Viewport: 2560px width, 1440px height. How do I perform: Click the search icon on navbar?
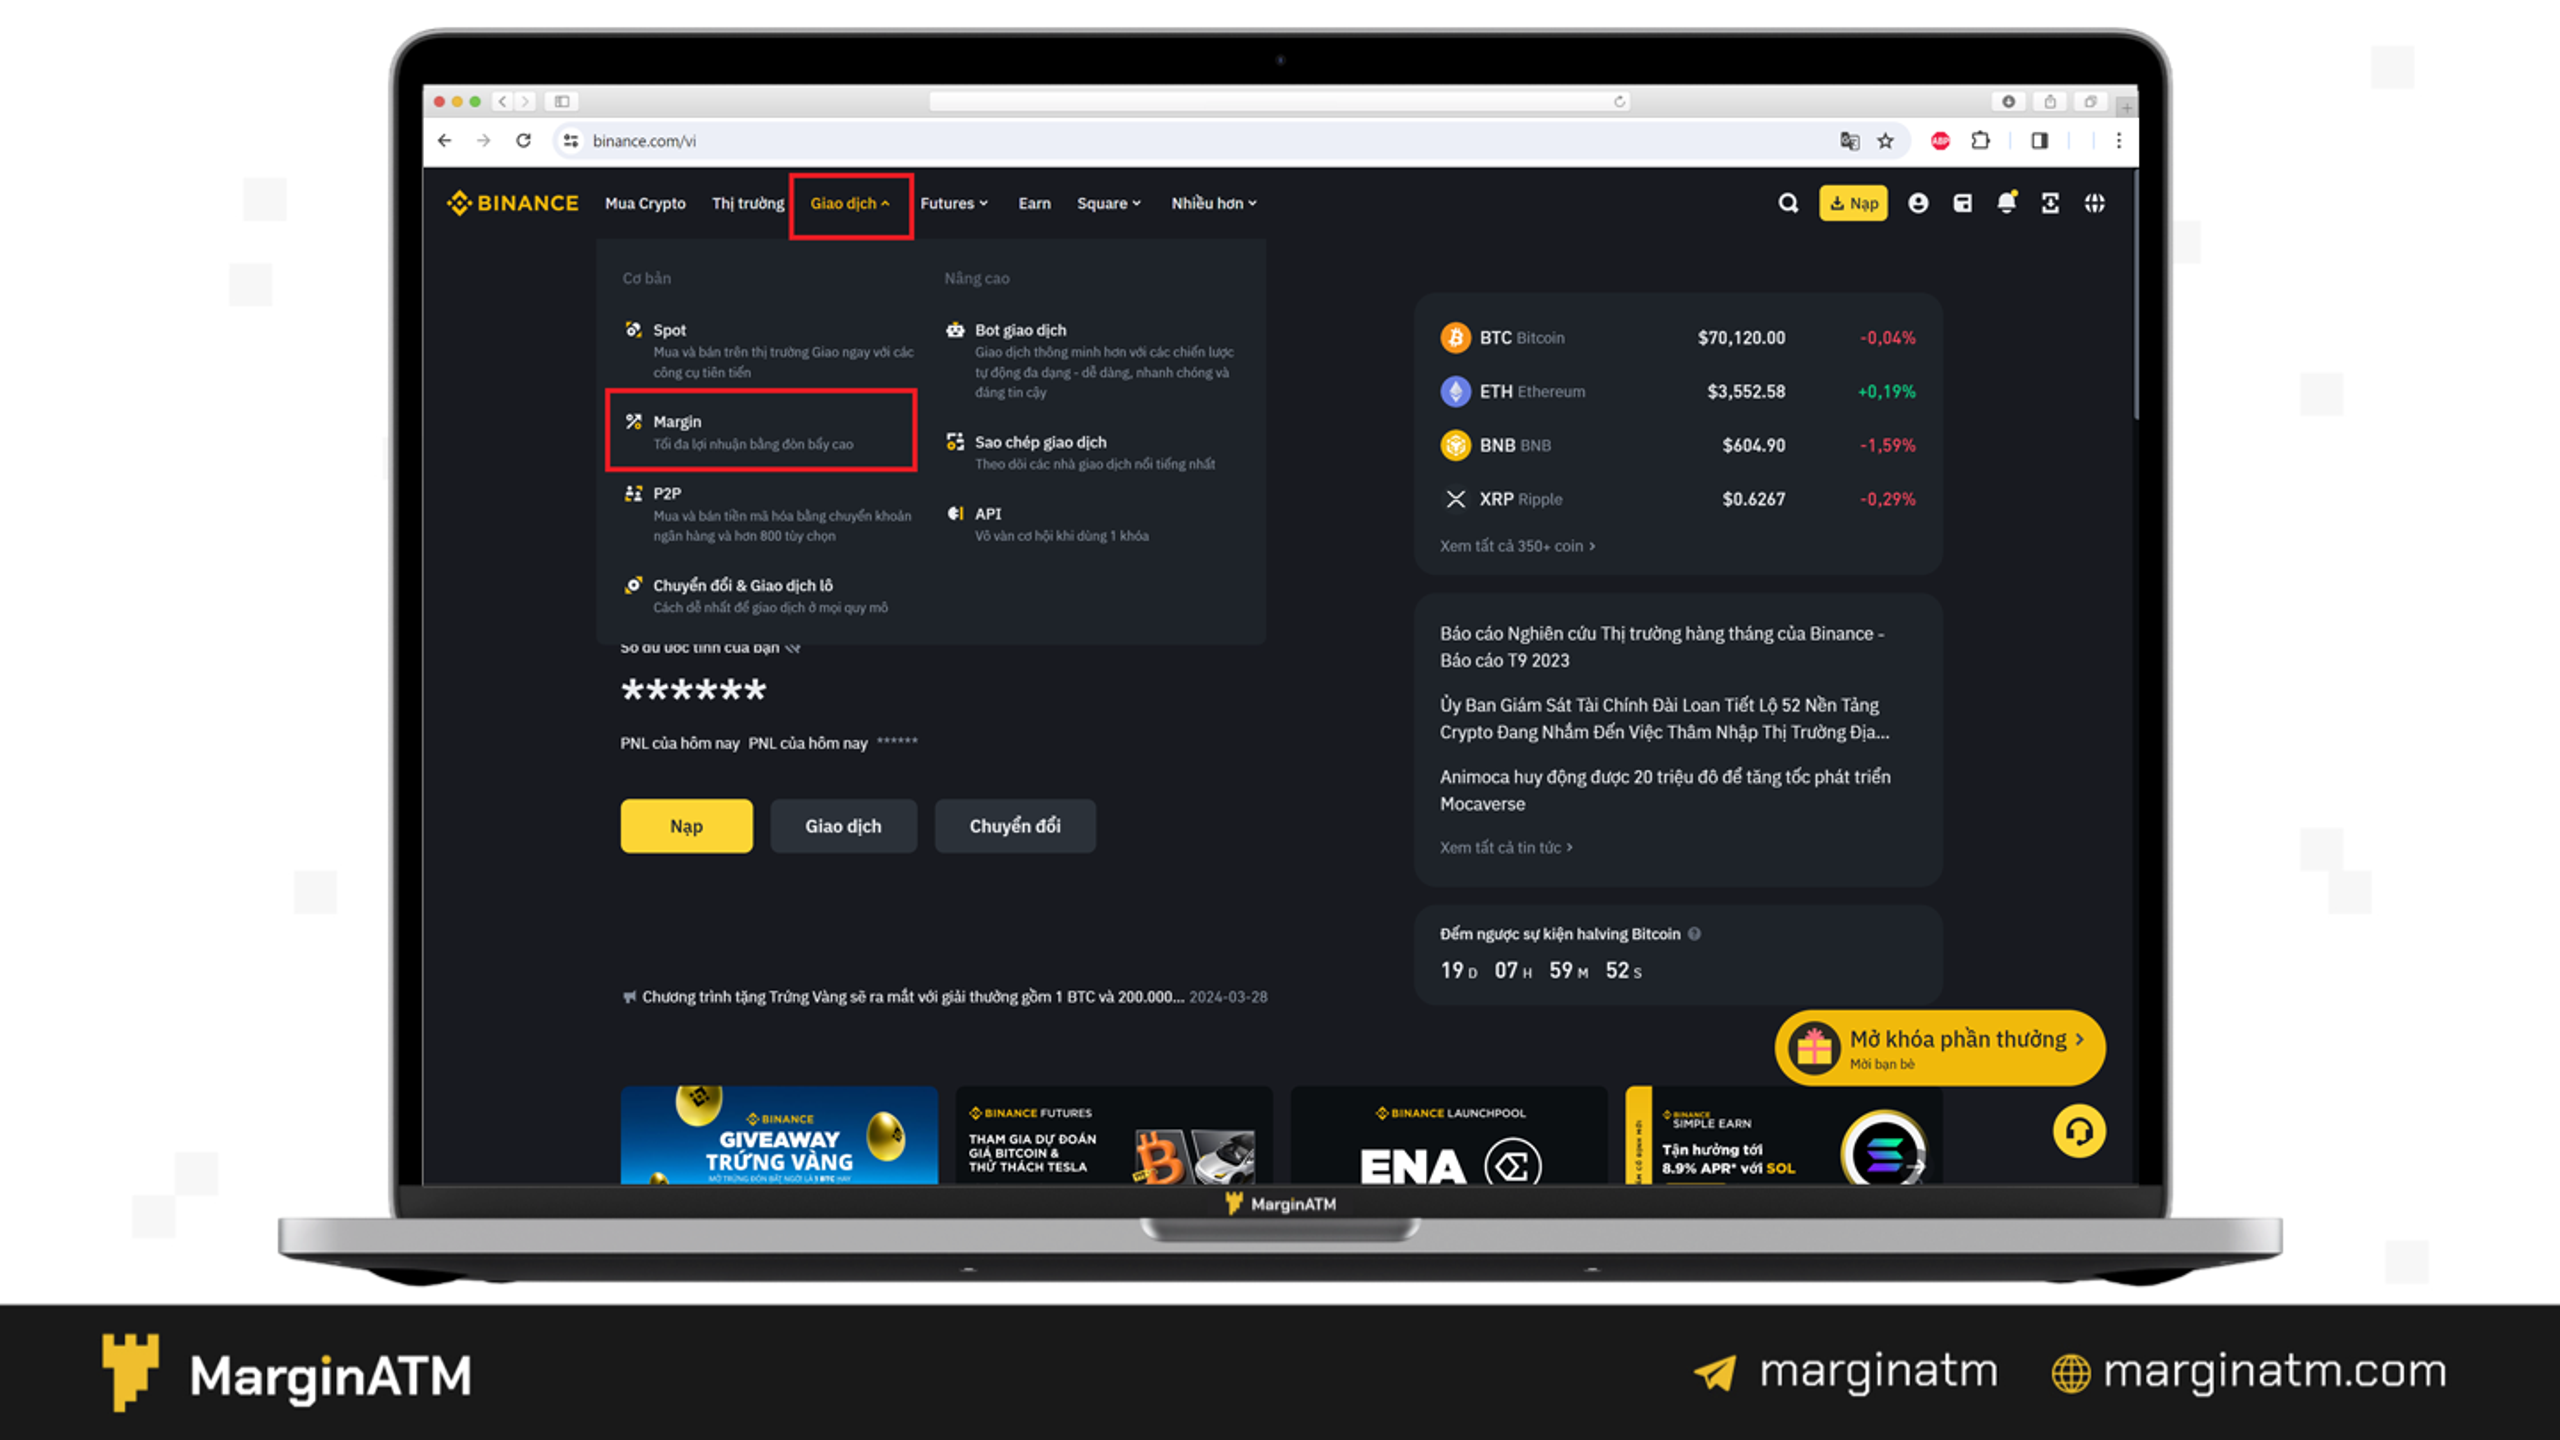pyautogui.click(x=1788, y=202)
